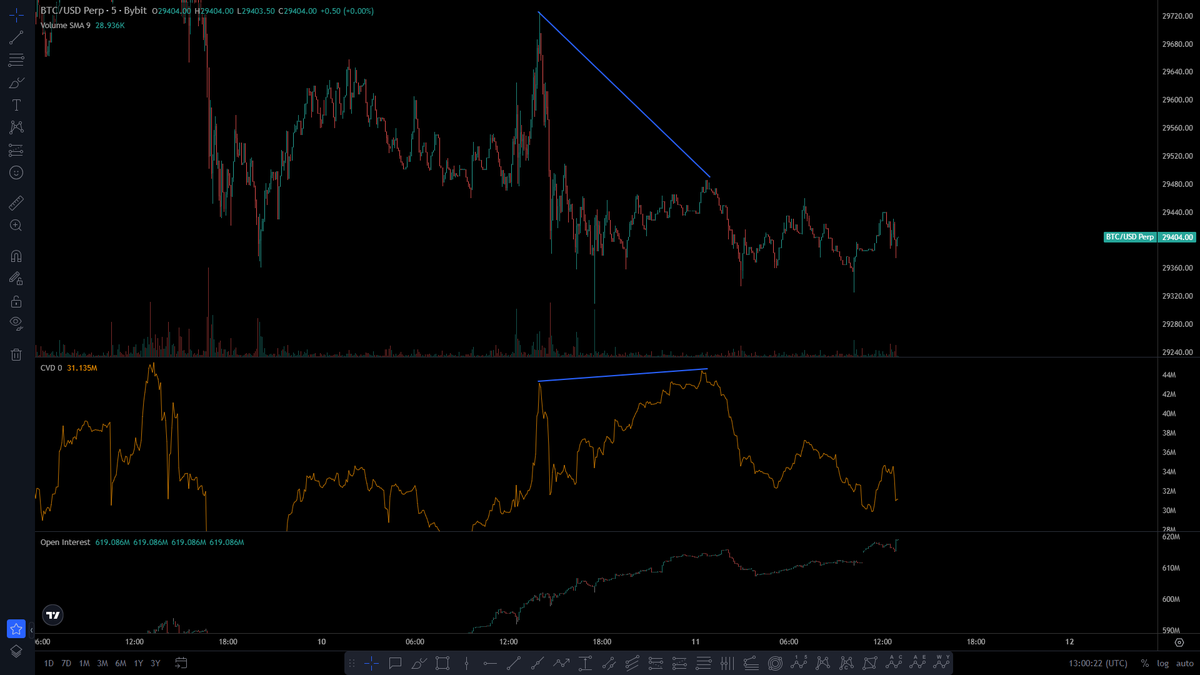Open the Fibonacci/gann tools in left sidebar

[16, 60]
